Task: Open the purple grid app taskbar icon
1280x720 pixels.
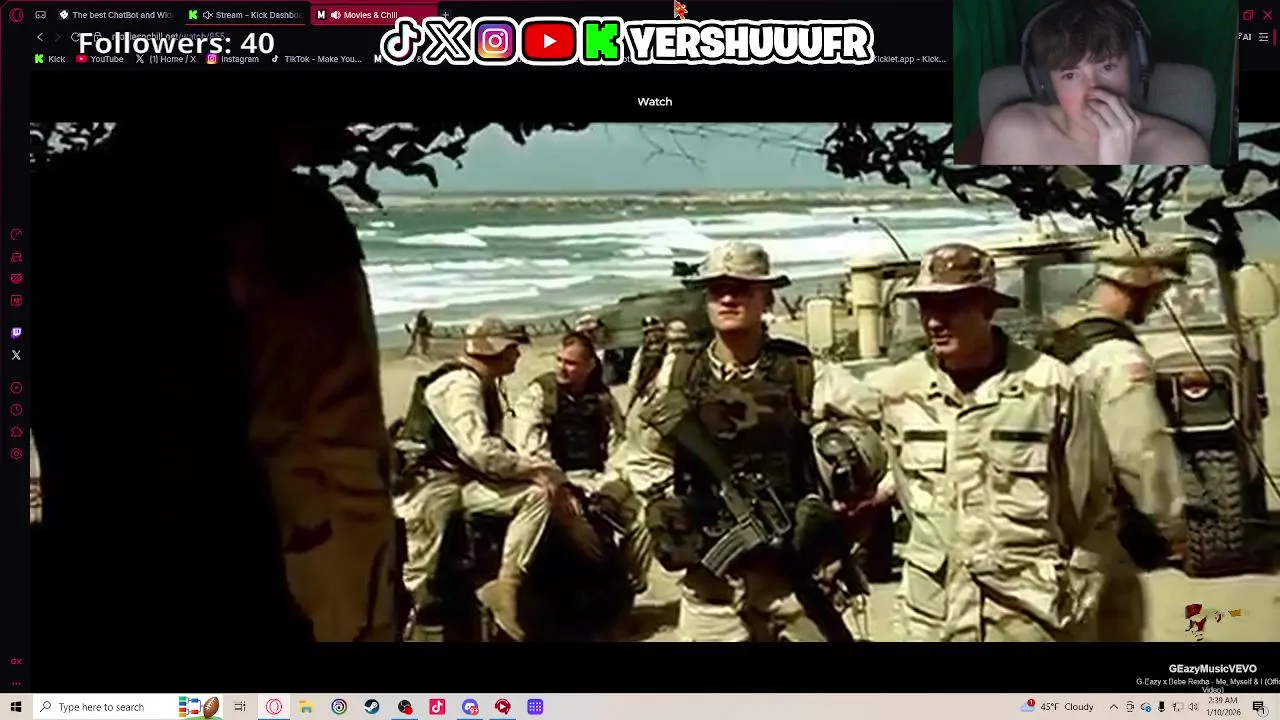Action: 535,707
